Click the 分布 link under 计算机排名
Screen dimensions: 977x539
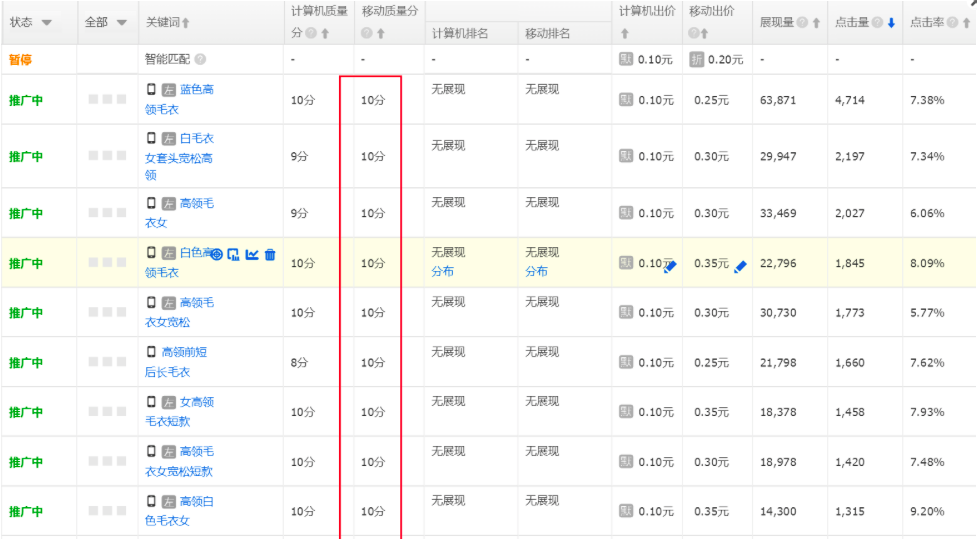(442, 271)
